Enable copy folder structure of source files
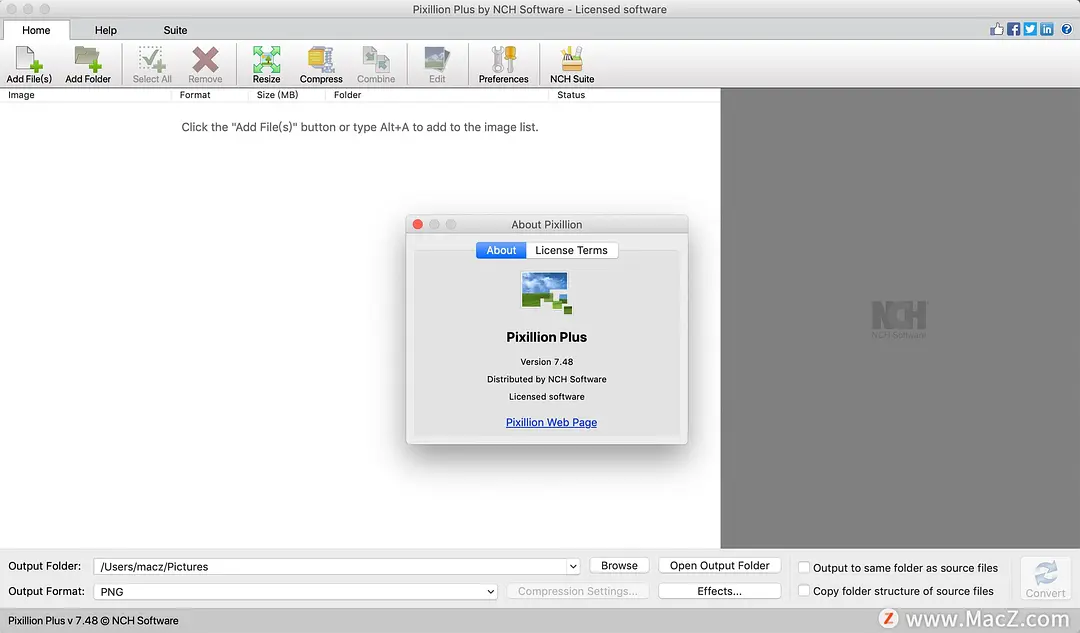 804,590
